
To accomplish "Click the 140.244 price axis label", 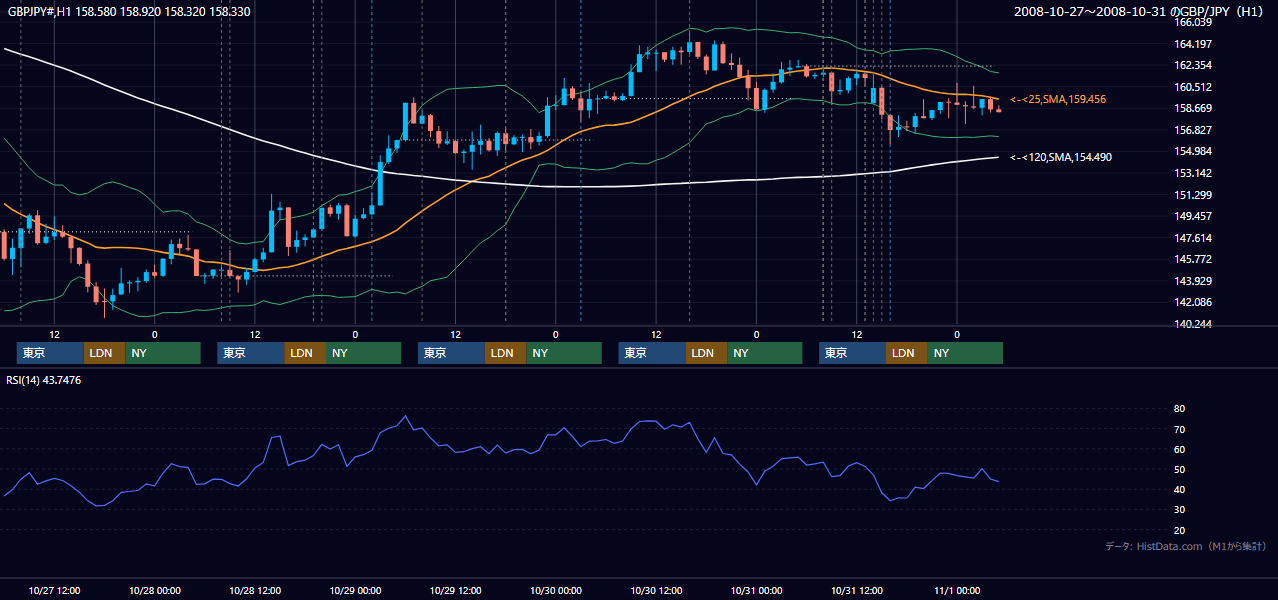I will point(1193,324).
